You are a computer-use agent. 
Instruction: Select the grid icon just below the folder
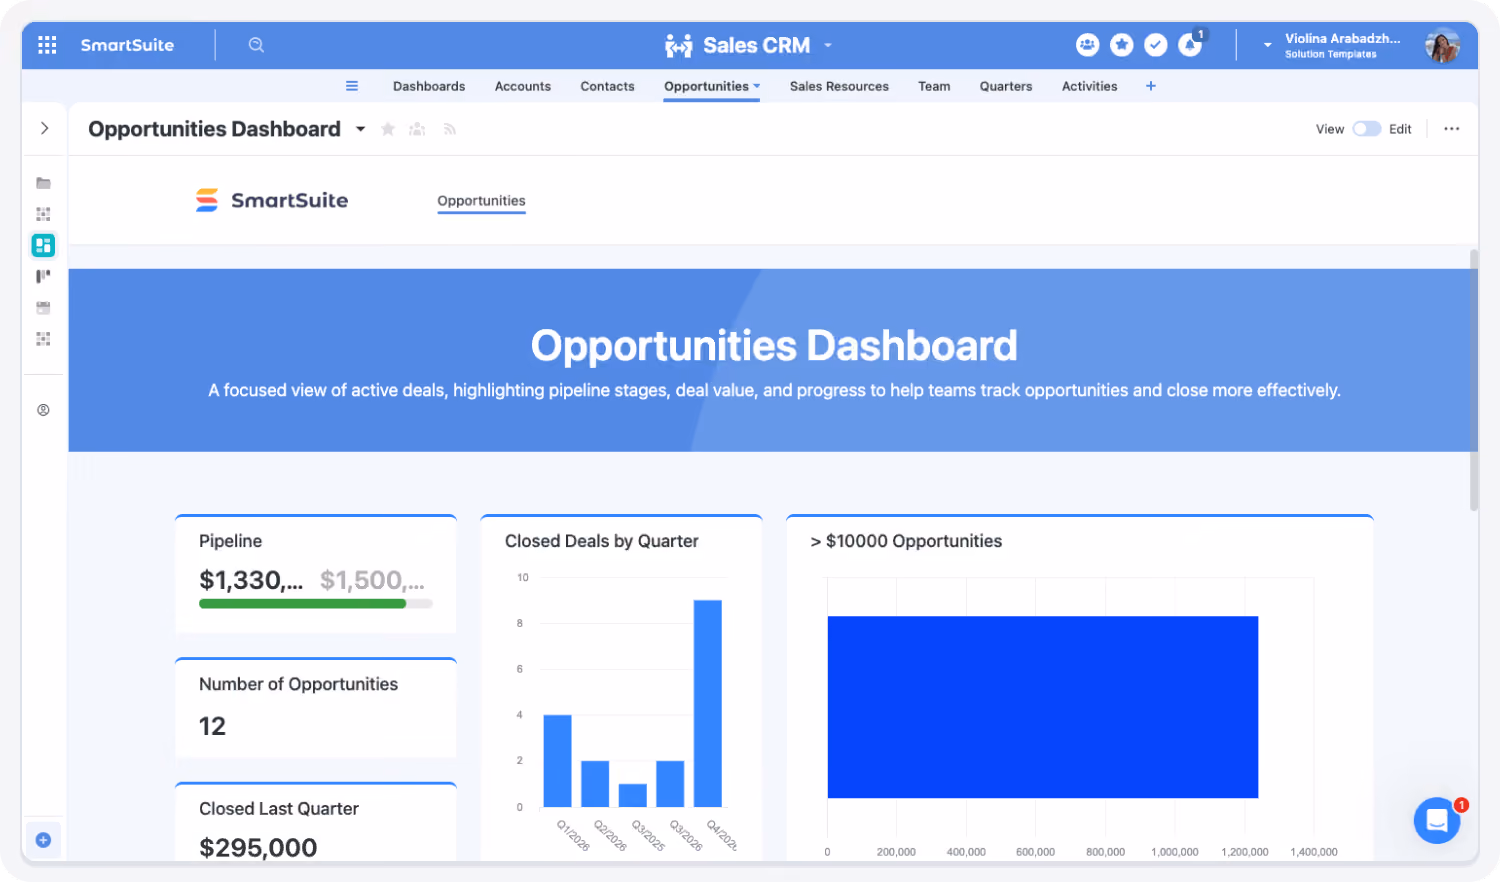[x=43, y=214]
